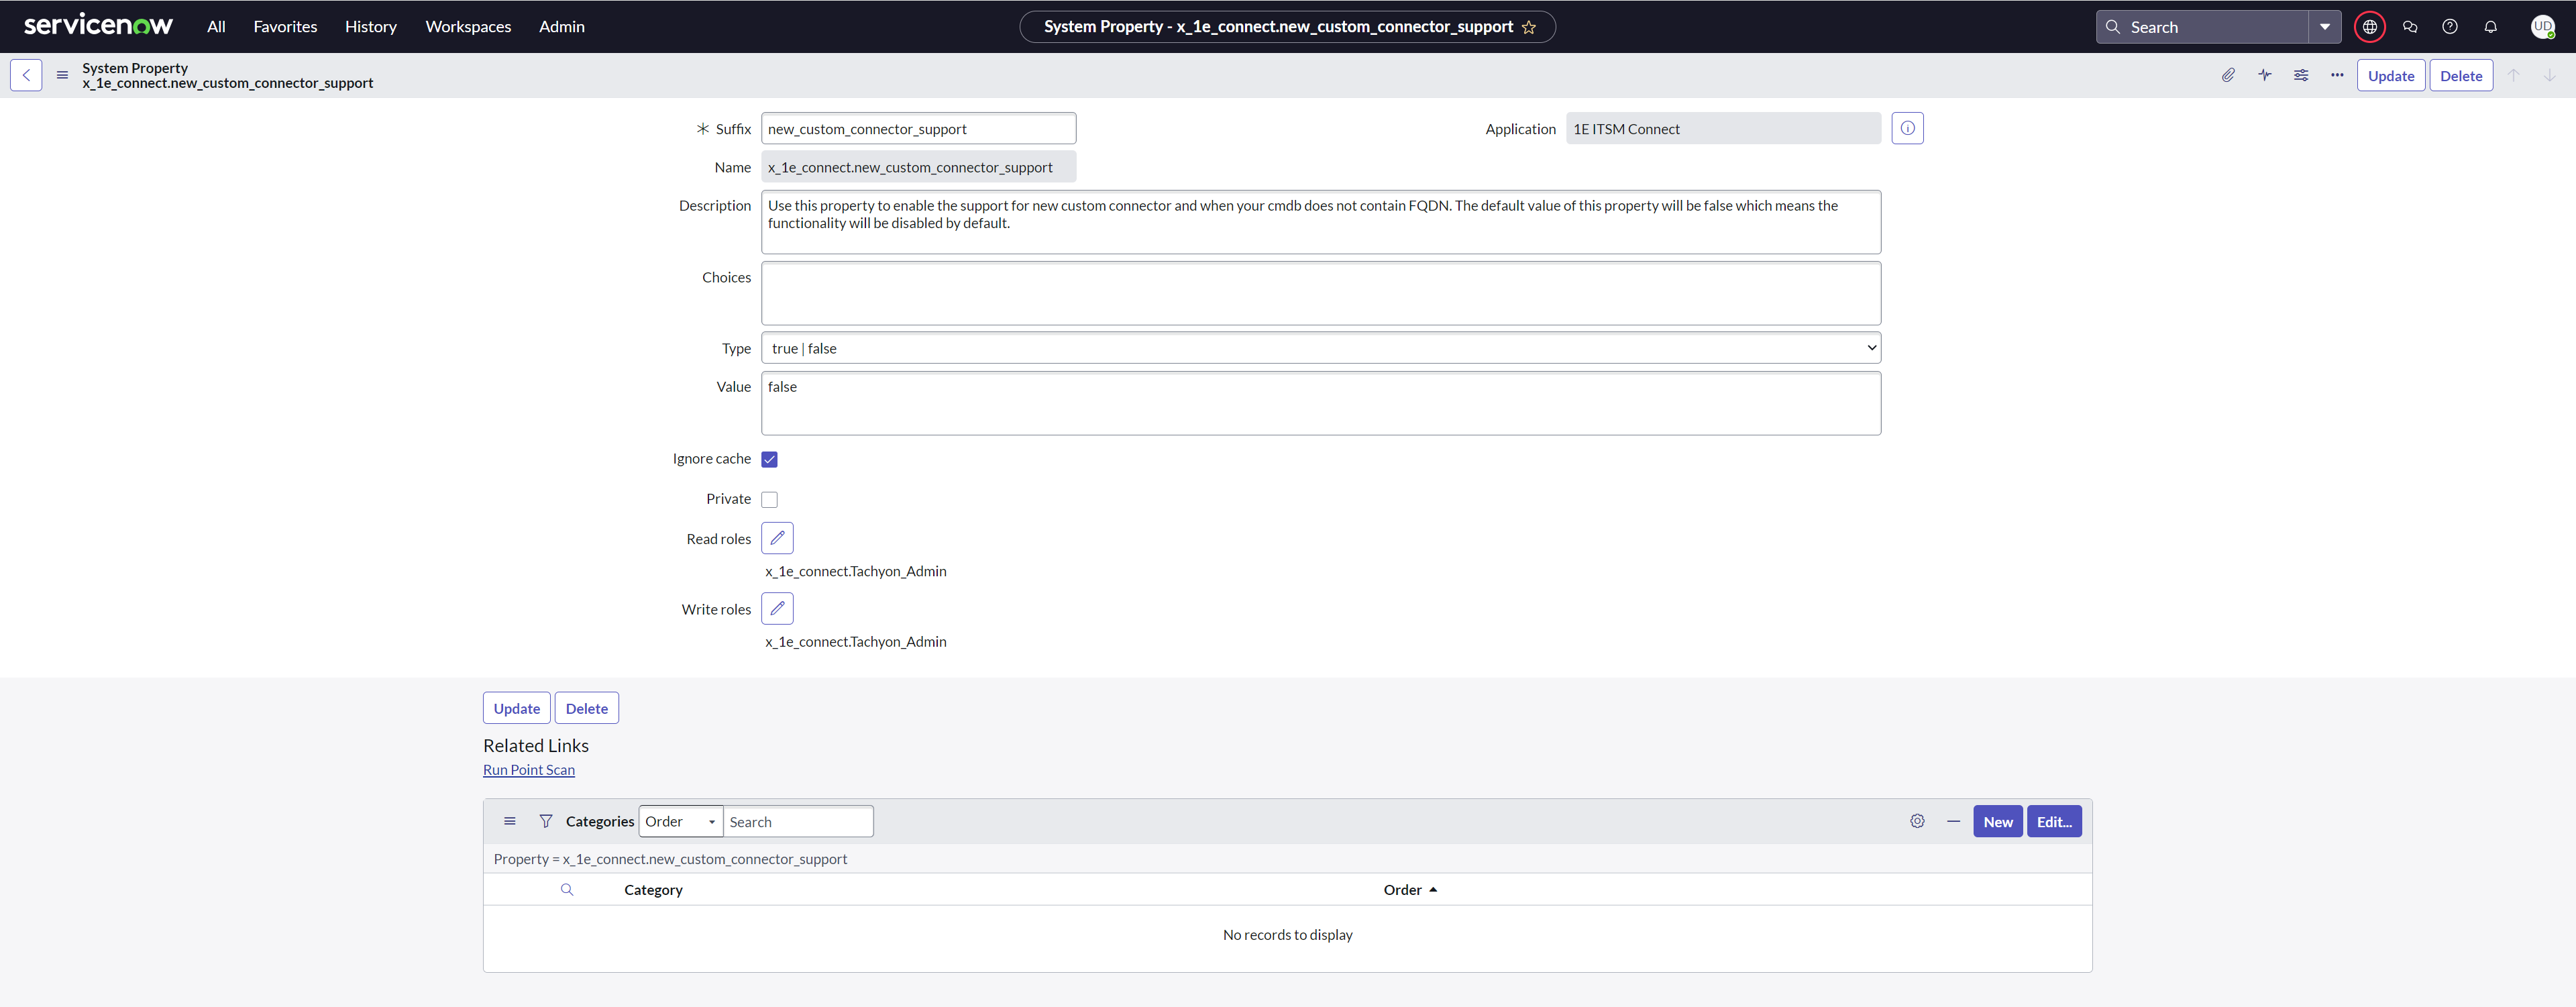Open the form context menu hamburger icon
This screenshot has height=1007, width=2576.
coord(62,75)
